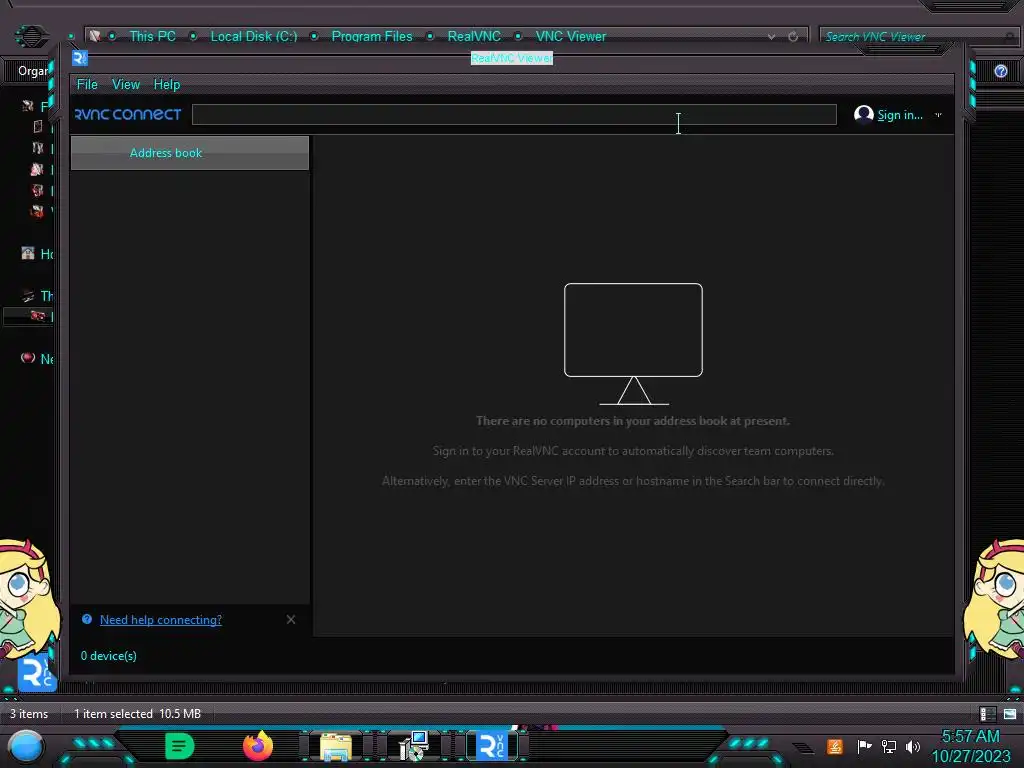
Task: Click VNC Viewer in Explorer breadcrumb
Action: tap(571, 37)
